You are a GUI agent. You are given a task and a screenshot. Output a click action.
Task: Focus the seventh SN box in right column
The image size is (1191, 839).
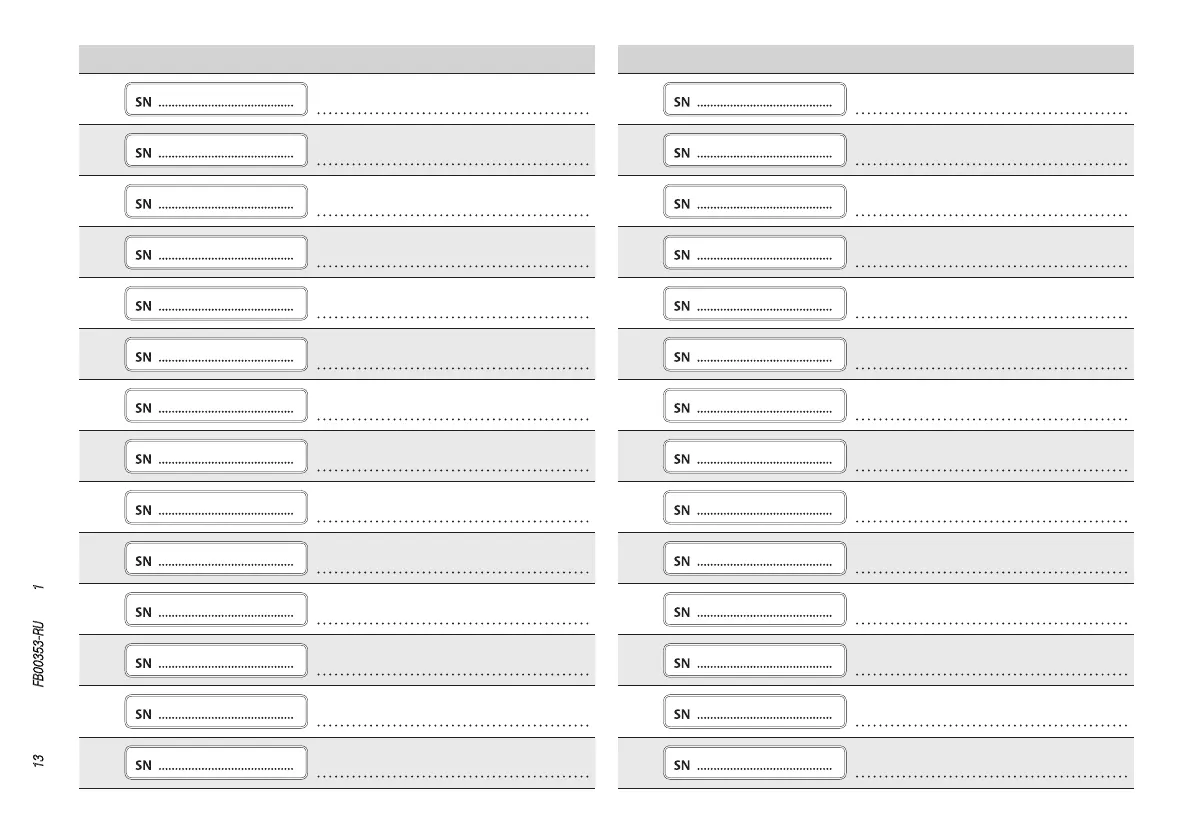(754, 406)
